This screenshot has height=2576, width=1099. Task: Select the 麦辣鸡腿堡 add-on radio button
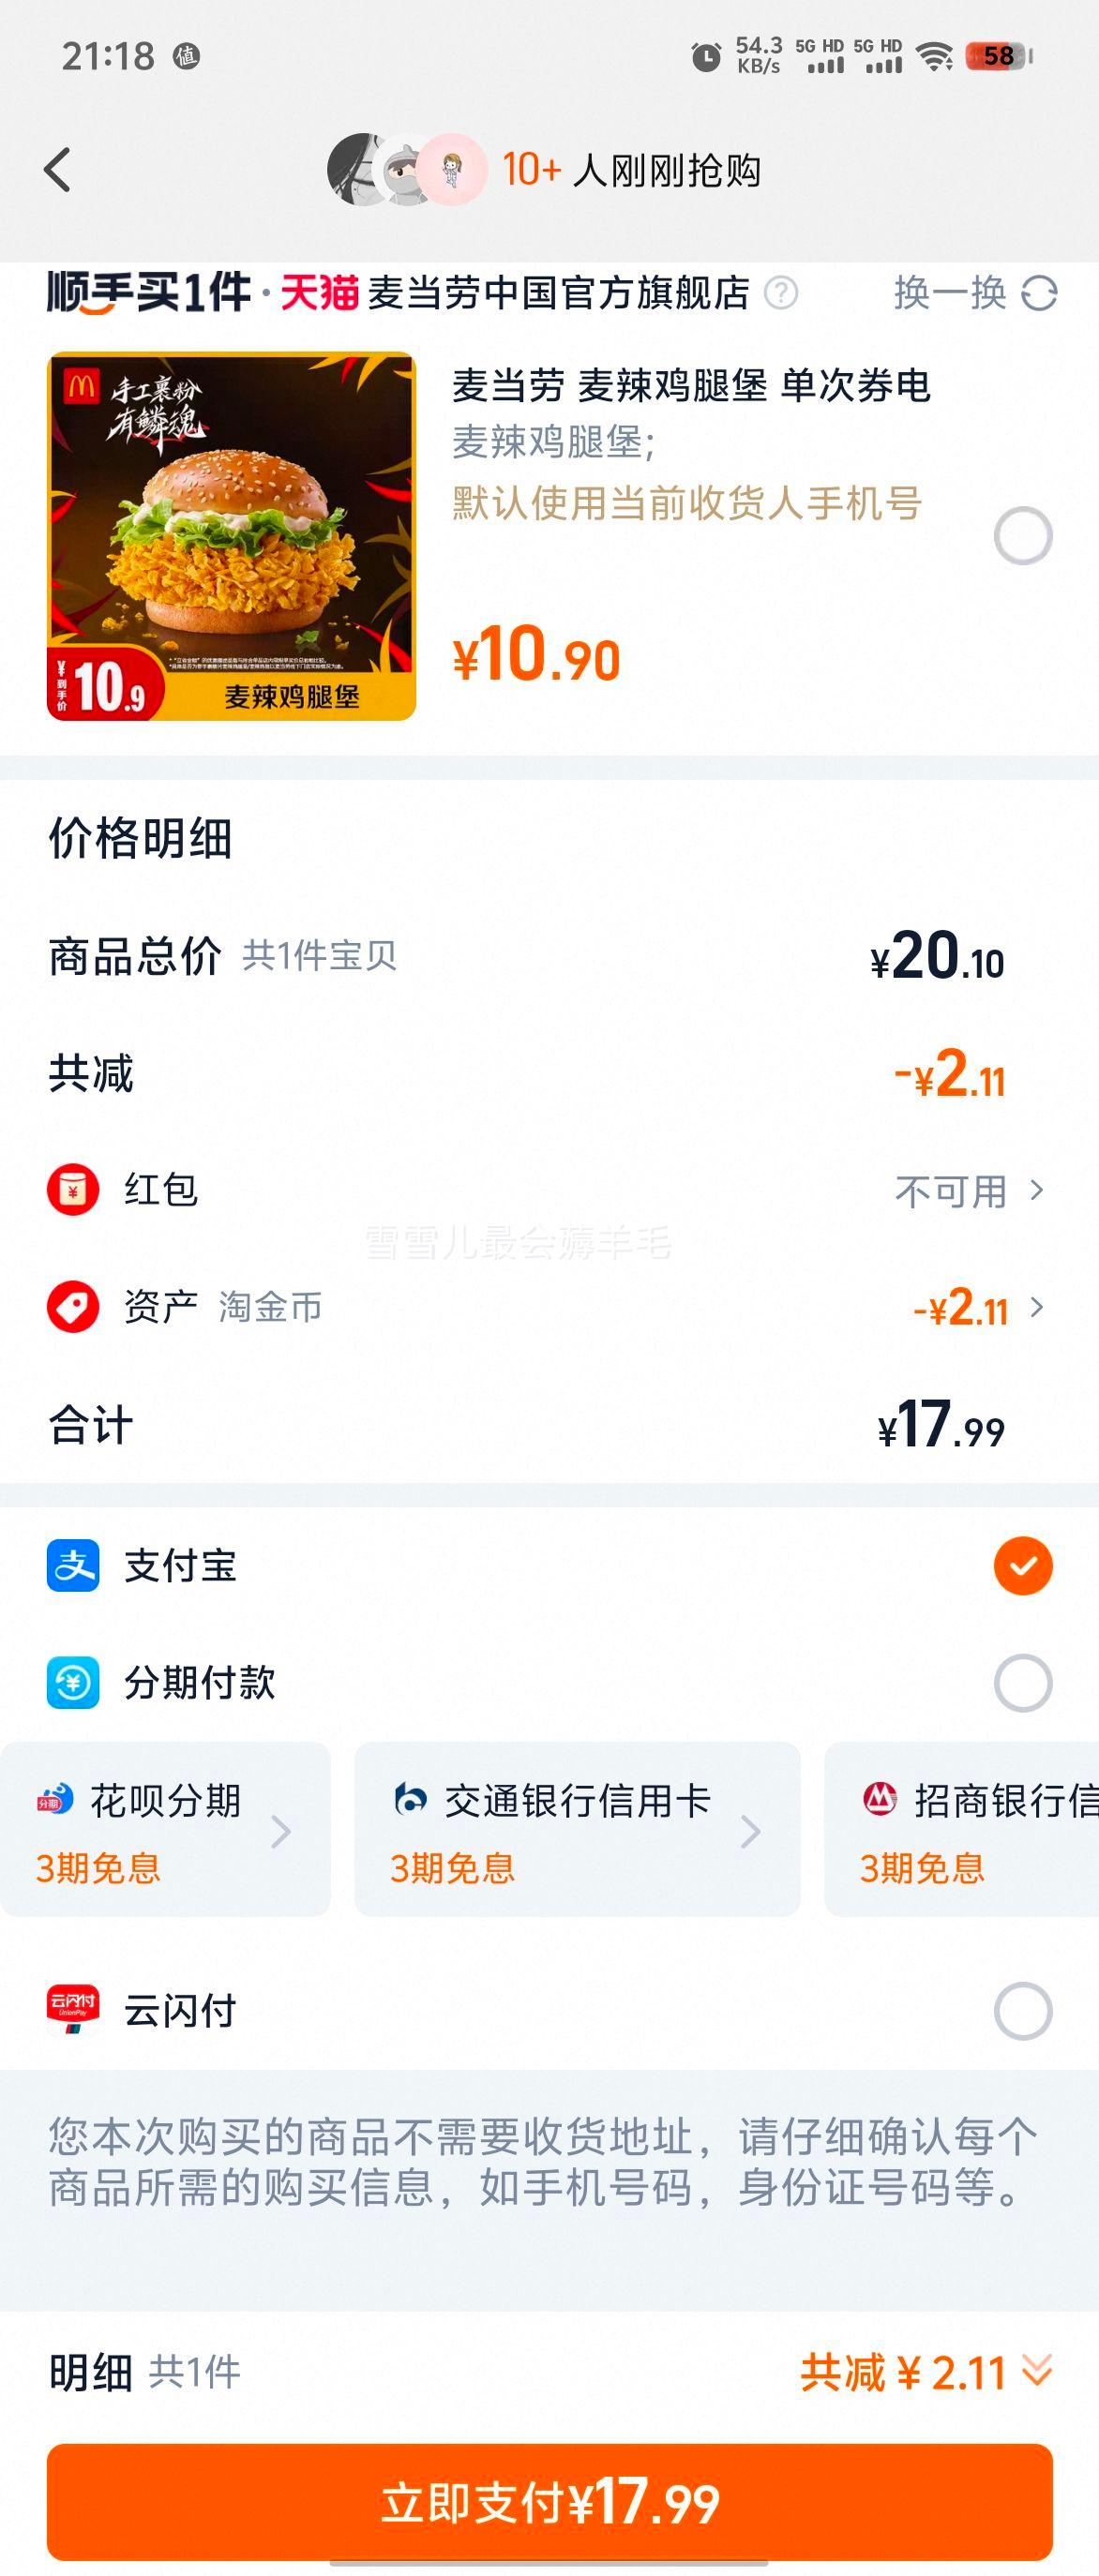[x=1022, y=536]
